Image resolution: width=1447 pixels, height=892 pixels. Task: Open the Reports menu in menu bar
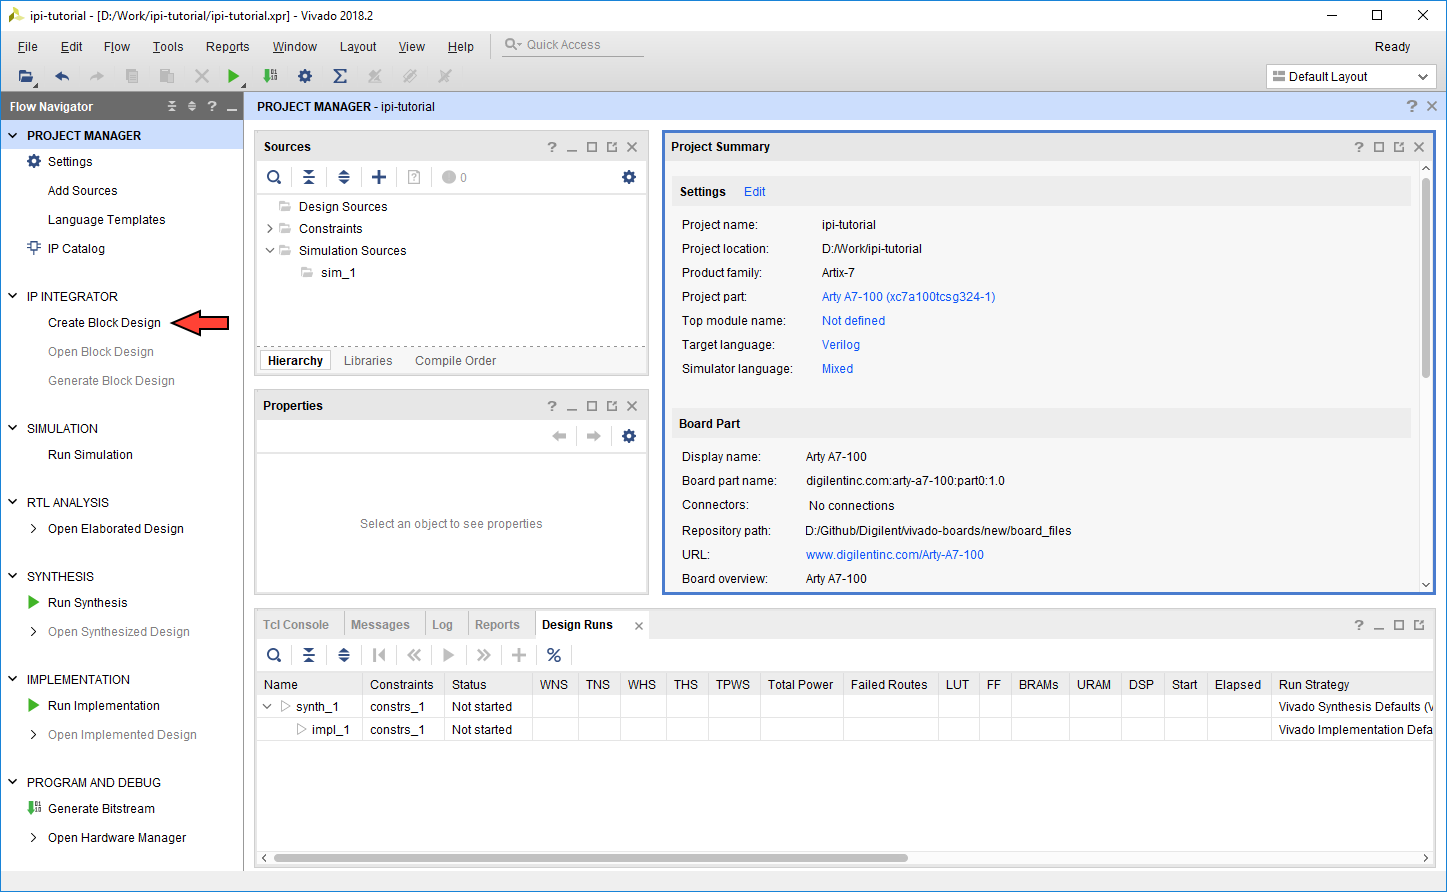point(227,47)
